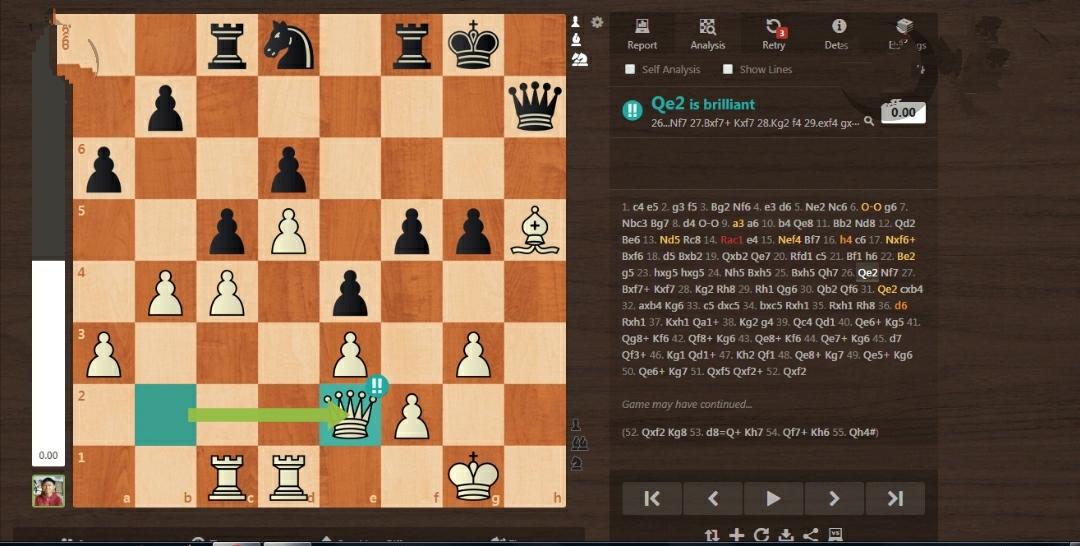1080x546 pixels.
Task: Go to move 16. h4 in the list
Action: (x=847, y=240)
